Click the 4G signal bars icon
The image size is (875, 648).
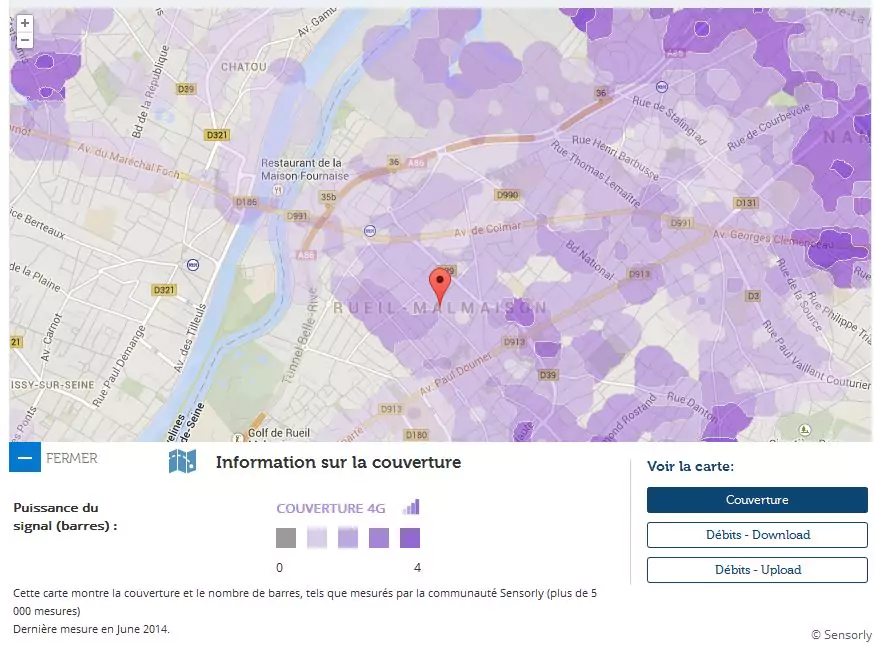pos(411,507)
